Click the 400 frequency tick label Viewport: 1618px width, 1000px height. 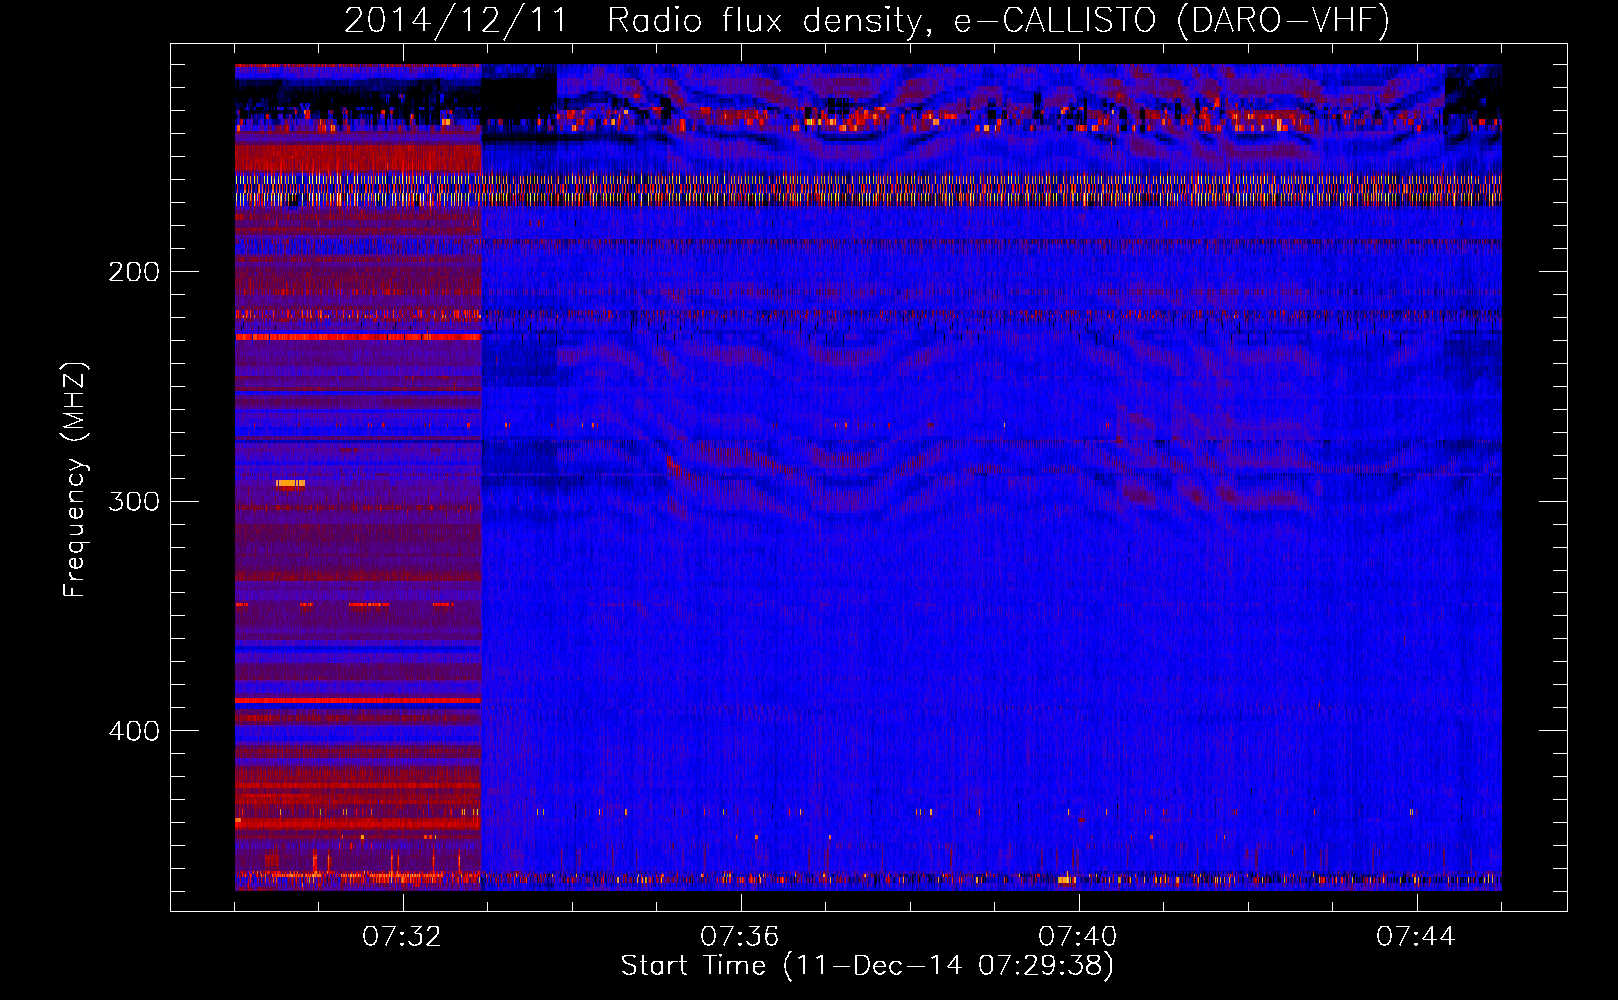pyautogui.click(x=134, y=731)
